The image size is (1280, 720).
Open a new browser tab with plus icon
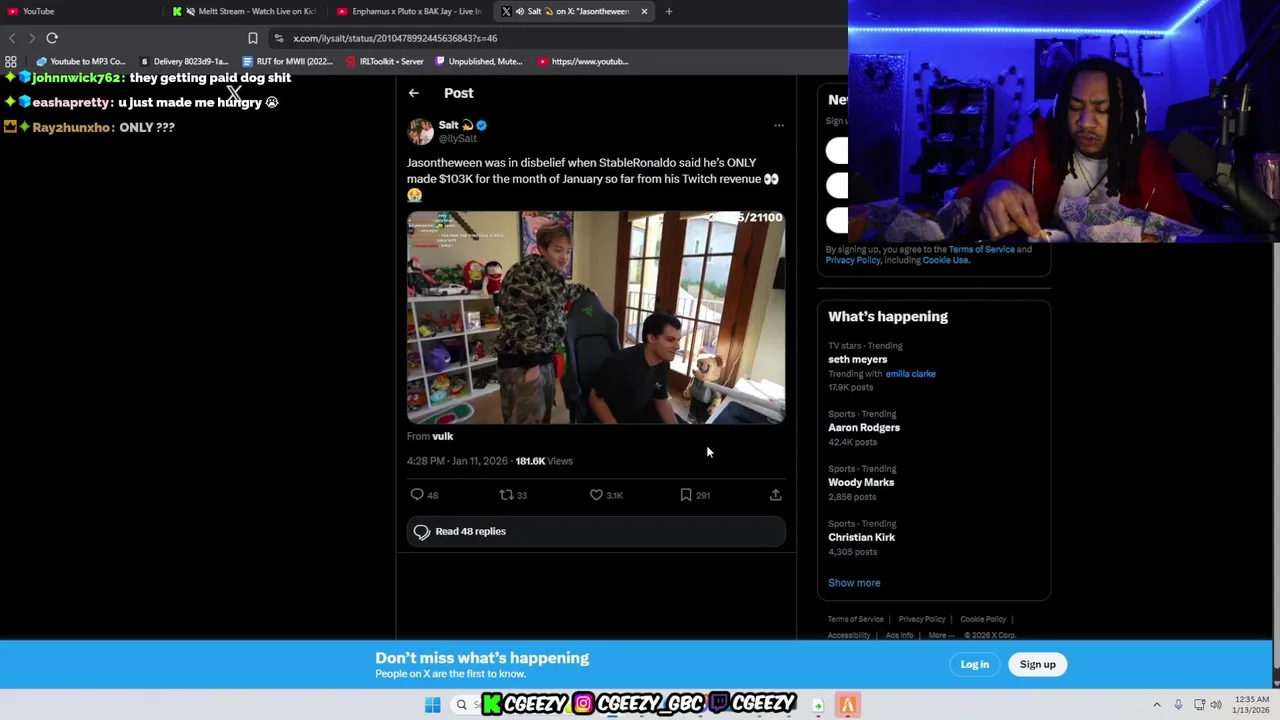coord(669,11)
